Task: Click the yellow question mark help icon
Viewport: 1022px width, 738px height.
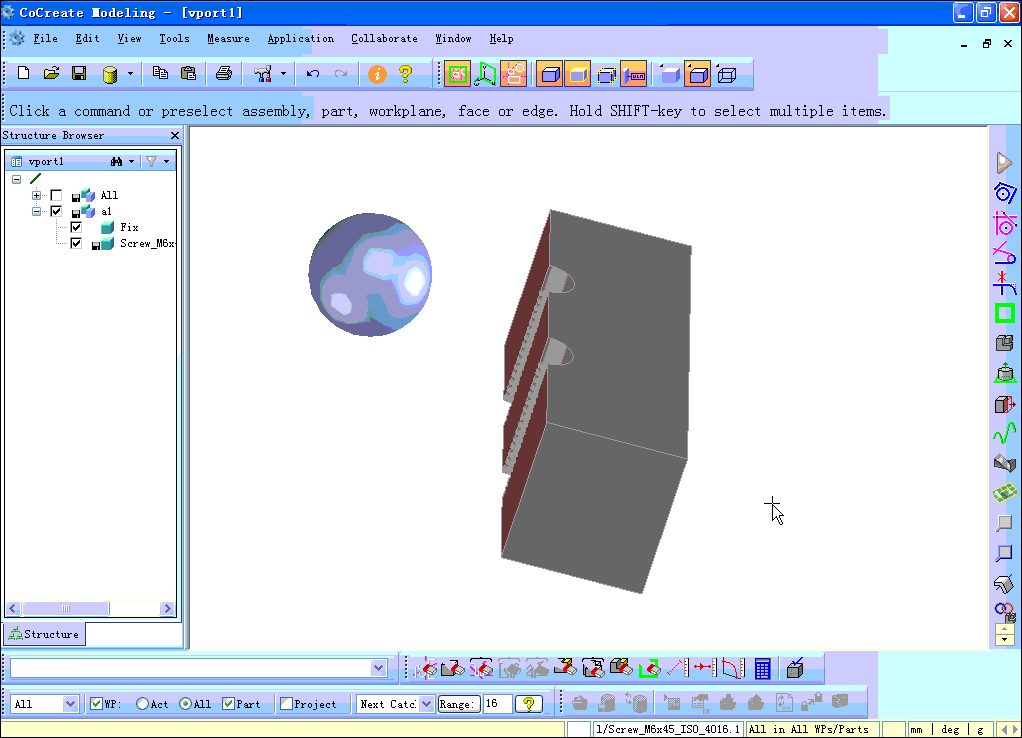Action: [x=405, y=74]
